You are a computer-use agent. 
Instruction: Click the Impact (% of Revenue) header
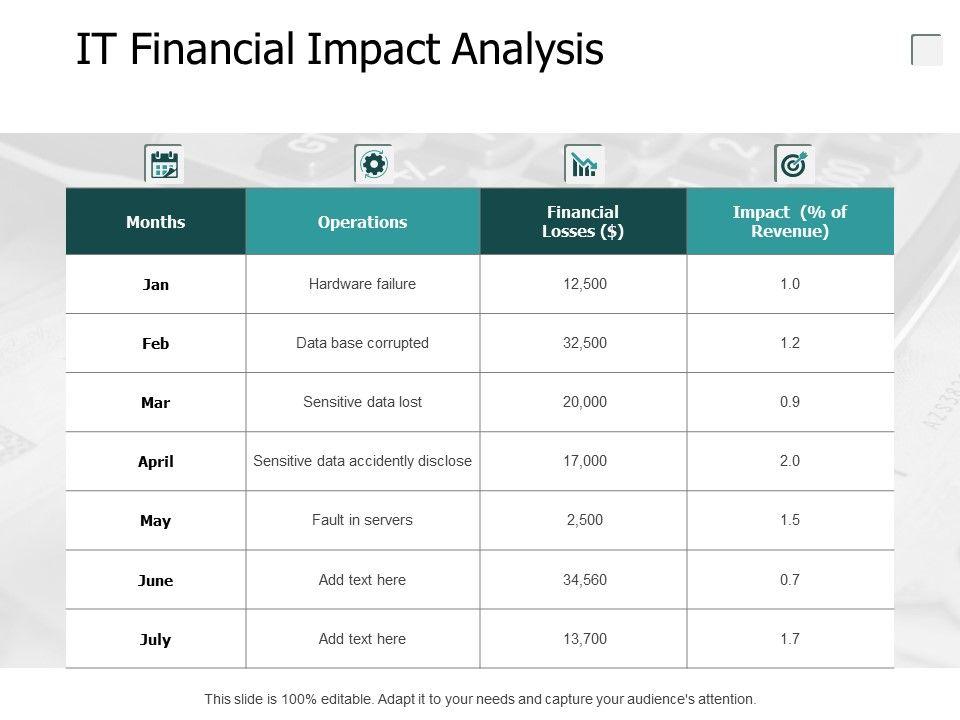pyautogui.click(x=790, y=222)
